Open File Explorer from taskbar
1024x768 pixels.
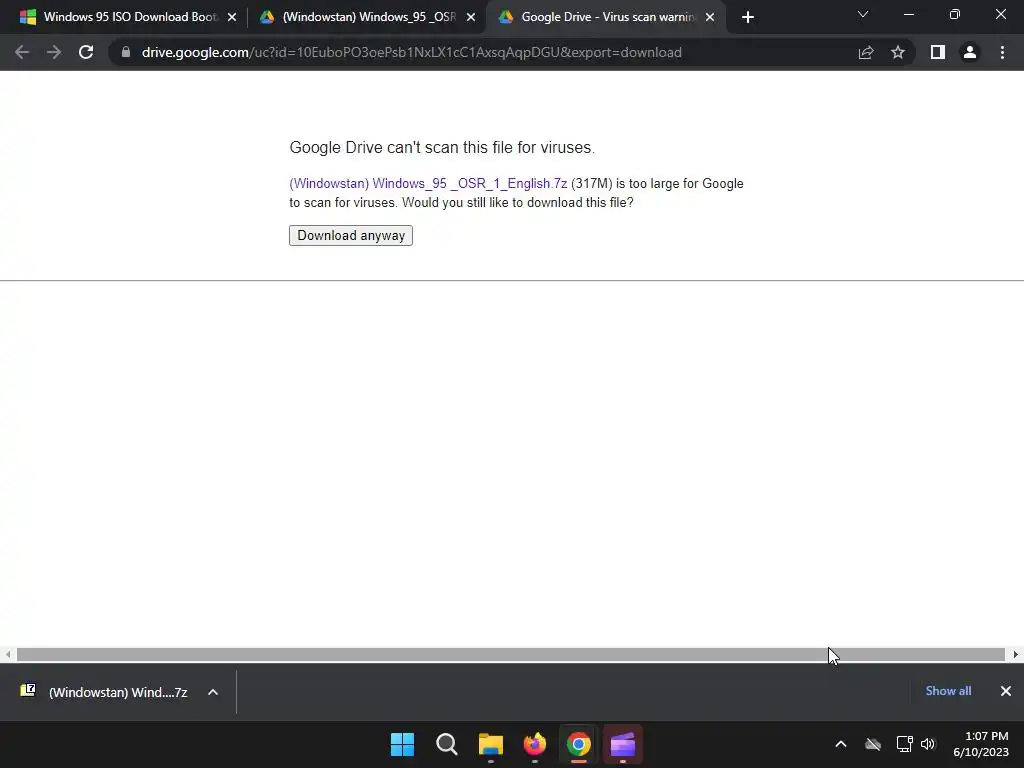point(490,744)
